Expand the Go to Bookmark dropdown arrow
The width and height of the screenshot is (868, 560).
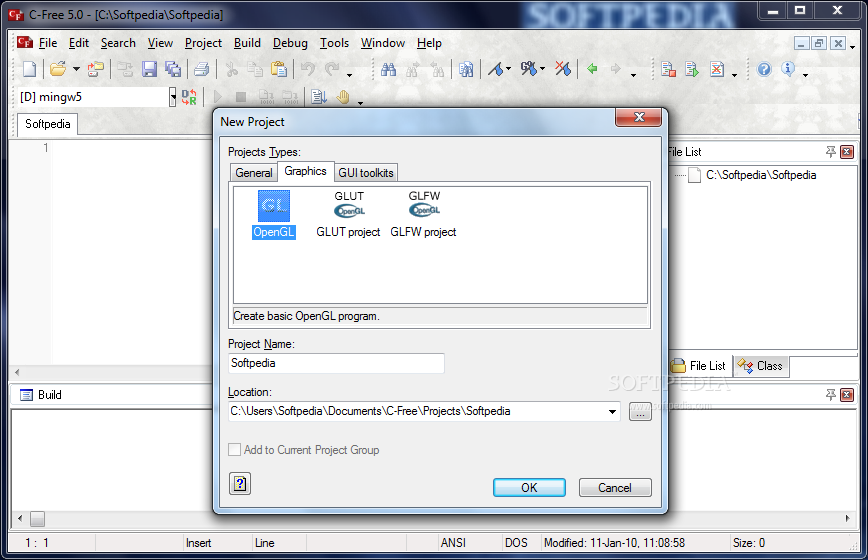click(x=542, y=69)
